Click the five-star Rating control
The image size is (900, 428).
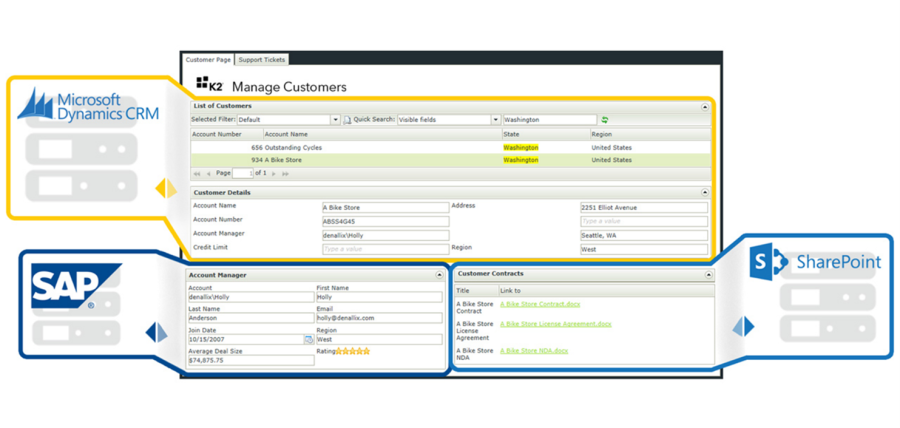[x=353, y=351]
